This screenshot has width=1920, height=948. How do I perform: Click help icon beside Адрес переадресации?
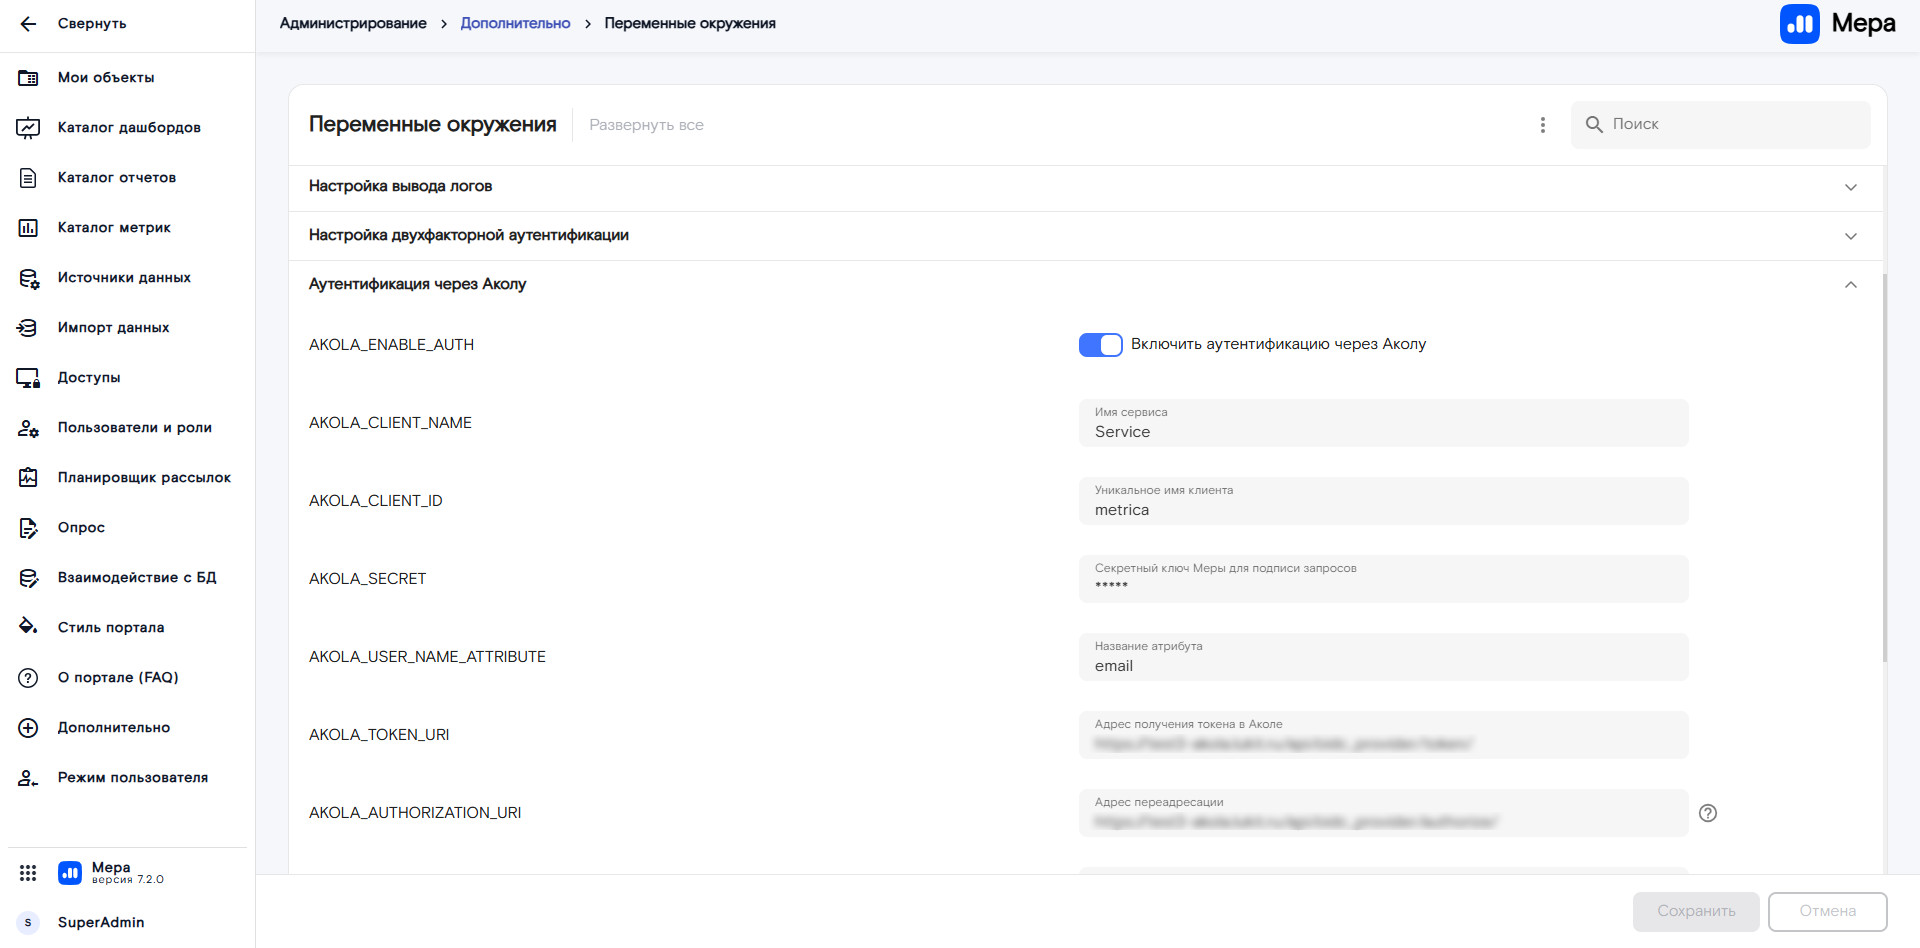pos(1707,813)
